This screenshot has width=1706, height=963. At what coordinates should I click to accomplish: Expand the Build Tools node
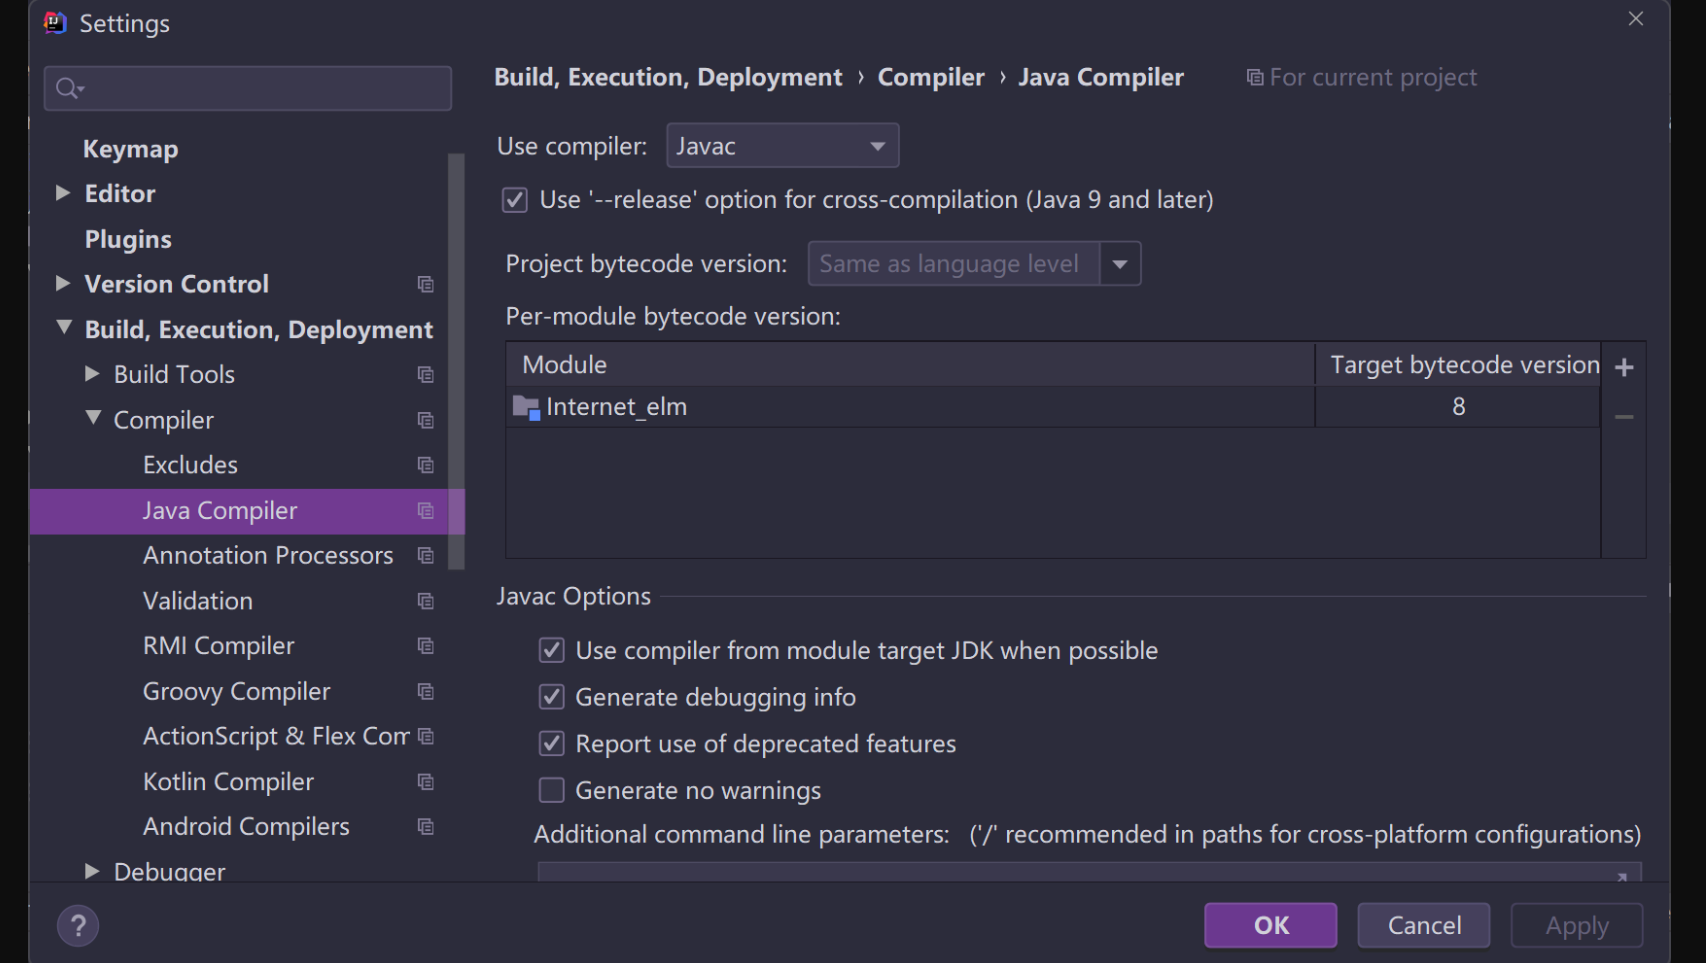(x=92, y=374)
